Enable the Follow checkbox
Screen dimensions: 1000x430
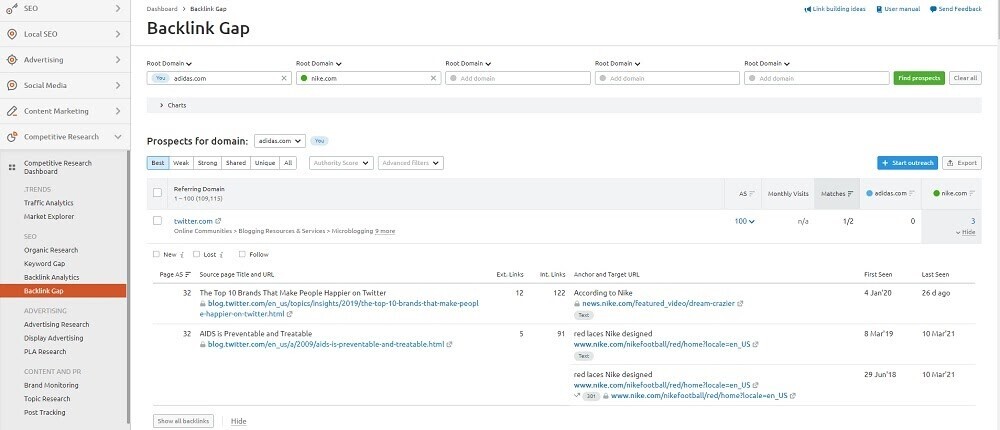(242, 255)
